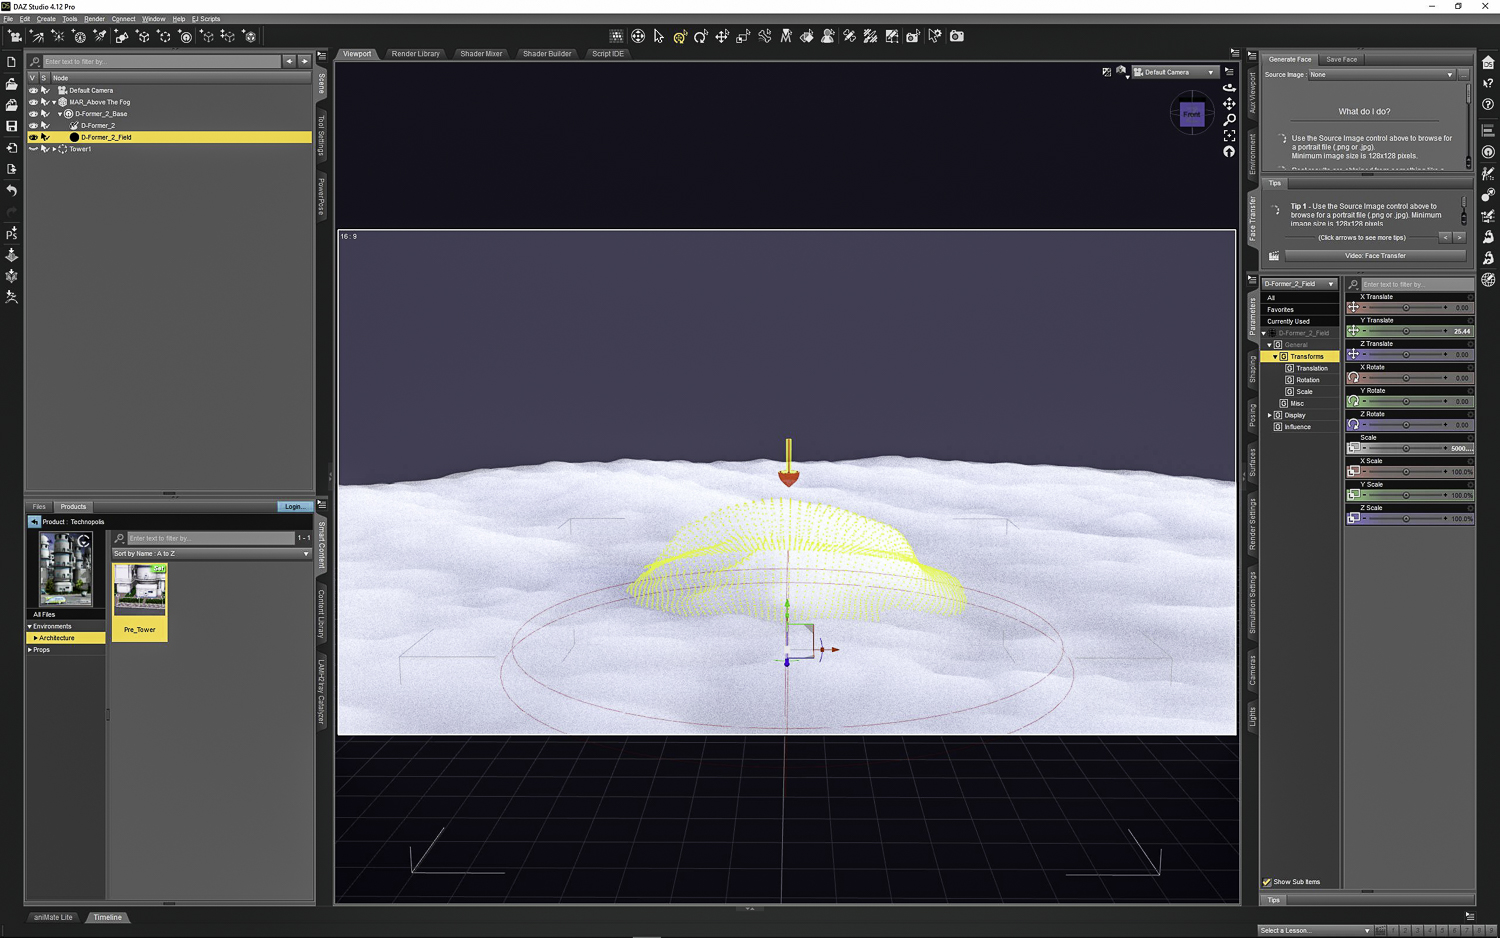Click next tip right arrow button
Viewport: 1500px width, 938px height.
click(x=1459, y=238)
